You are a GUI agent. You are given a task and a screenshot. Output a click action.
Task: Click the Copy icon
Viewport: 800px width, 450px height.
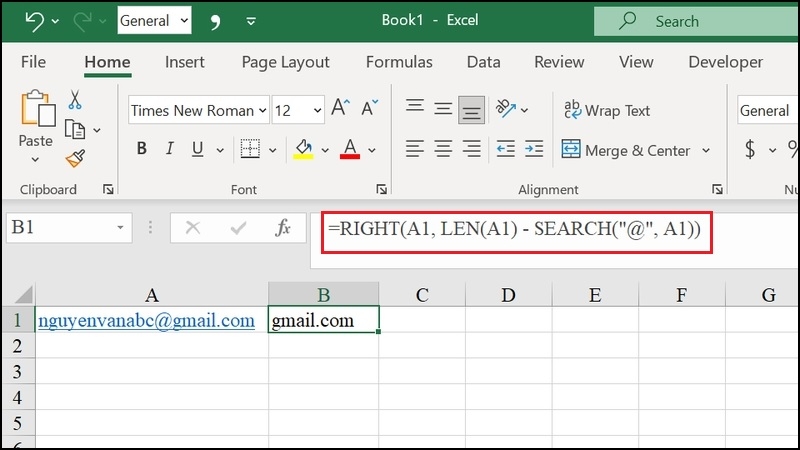tap(75, 130)
